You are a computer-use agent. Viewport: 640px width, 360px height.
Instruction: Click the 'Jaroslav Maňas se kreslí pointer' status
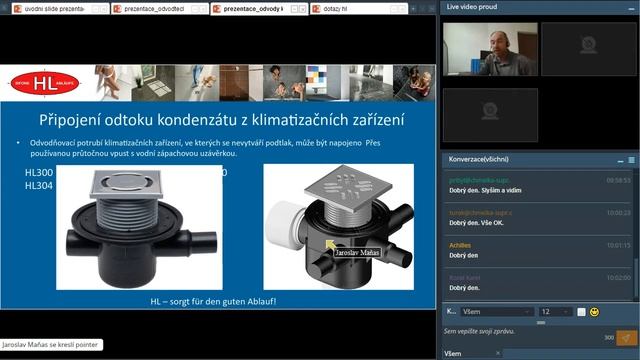click(x=51, y=345)
